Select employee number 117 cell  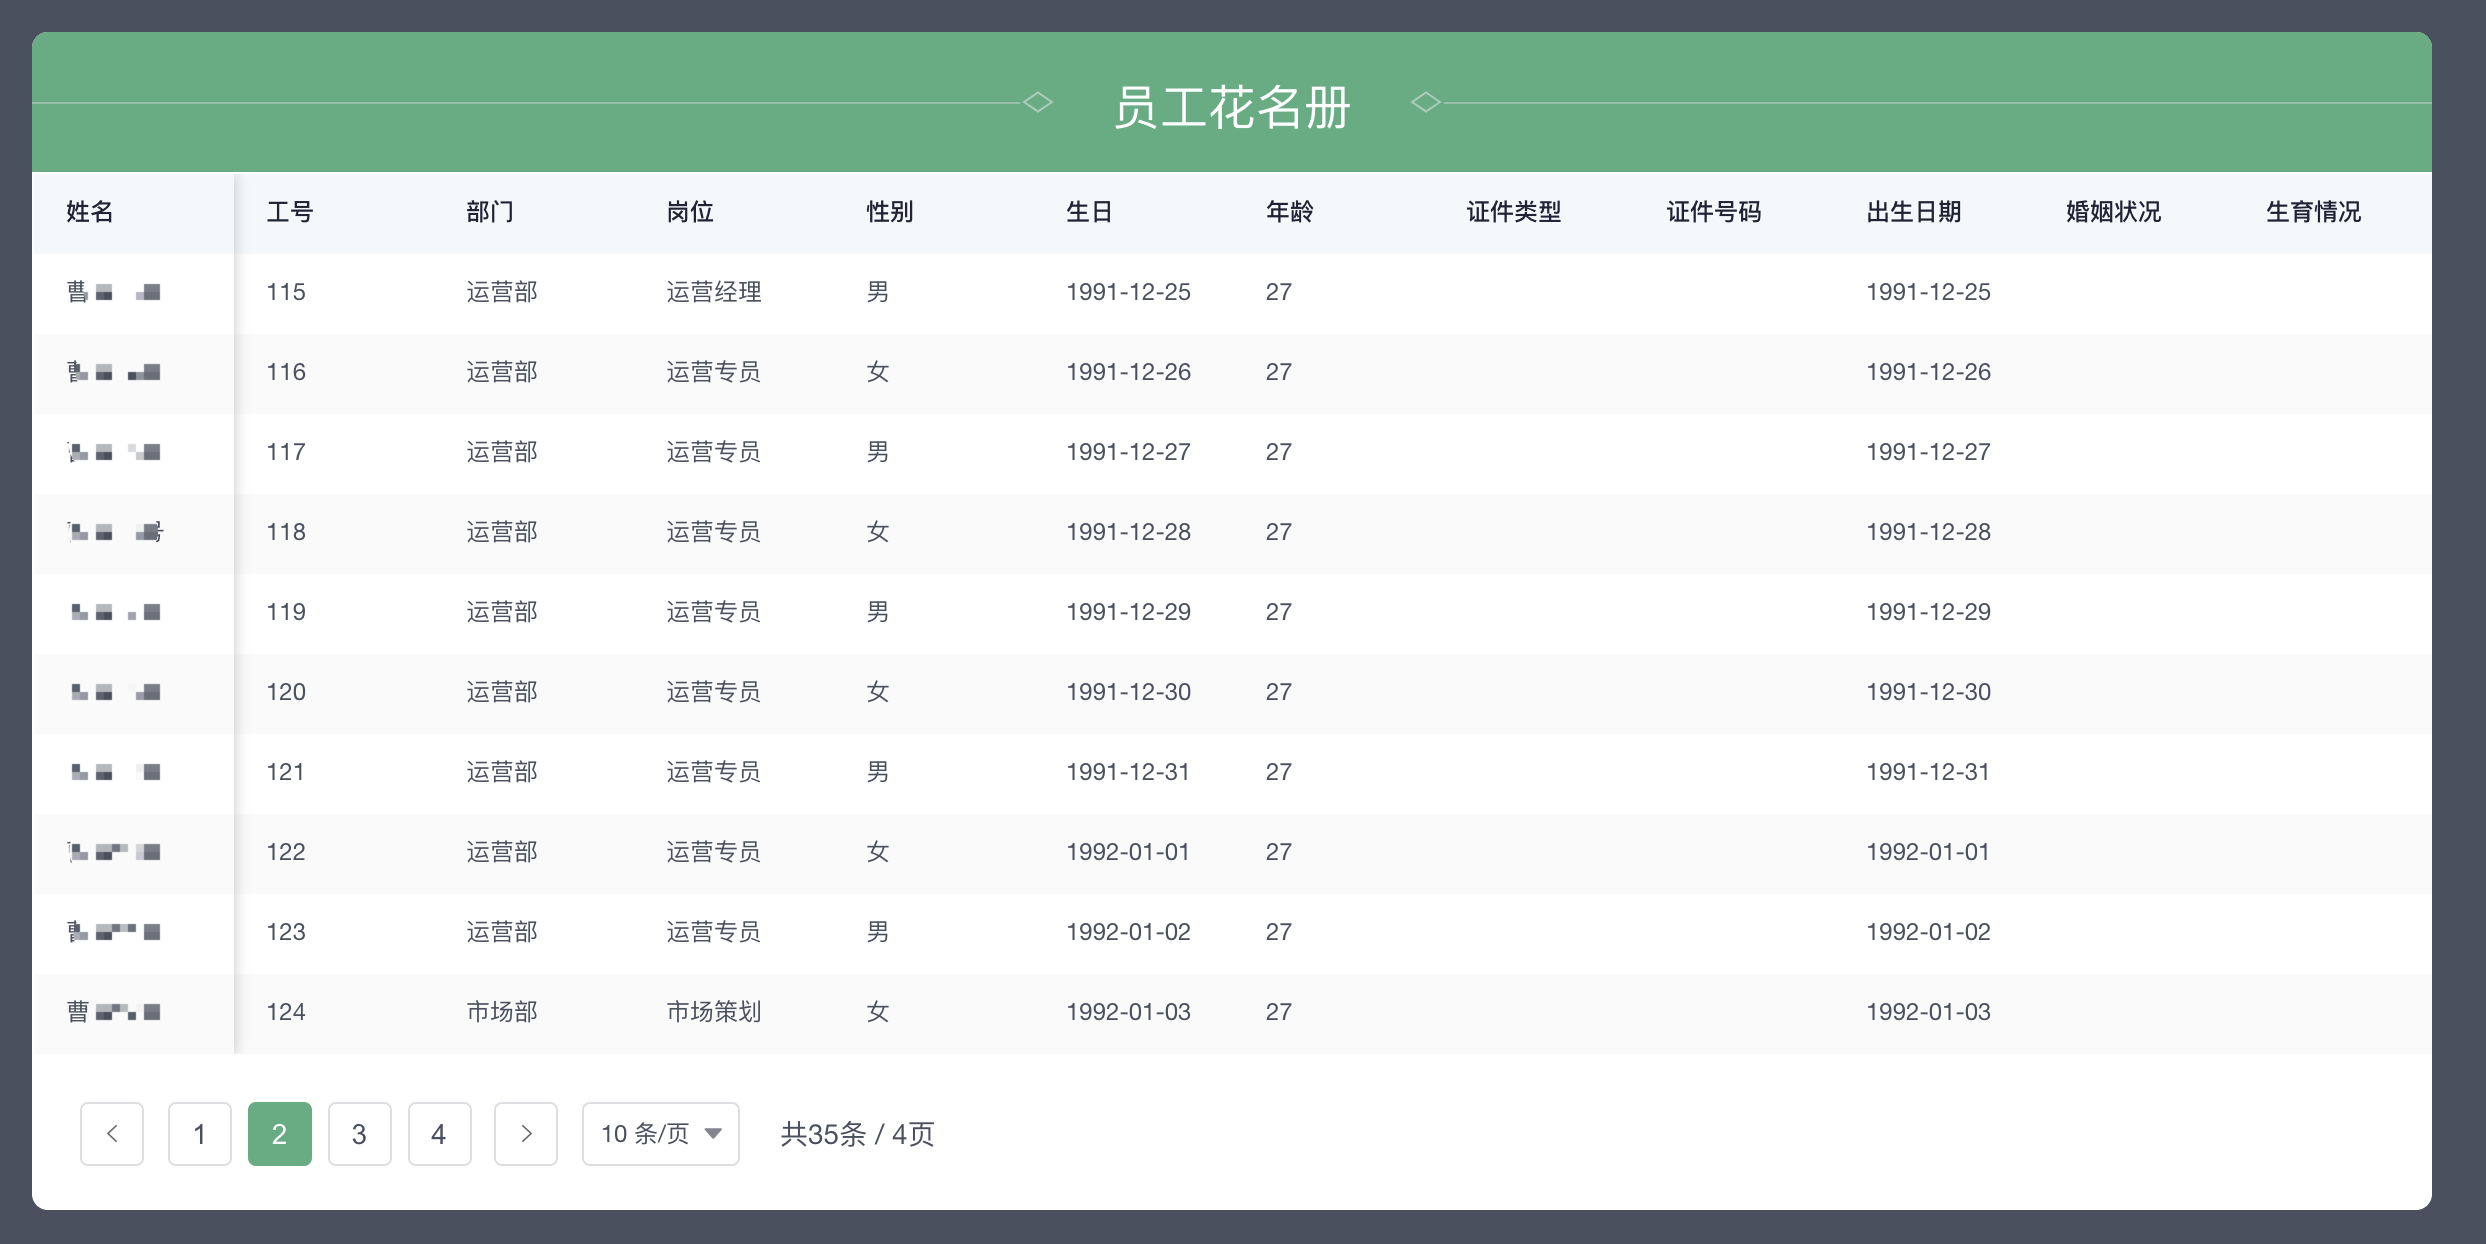coord(286,452)
